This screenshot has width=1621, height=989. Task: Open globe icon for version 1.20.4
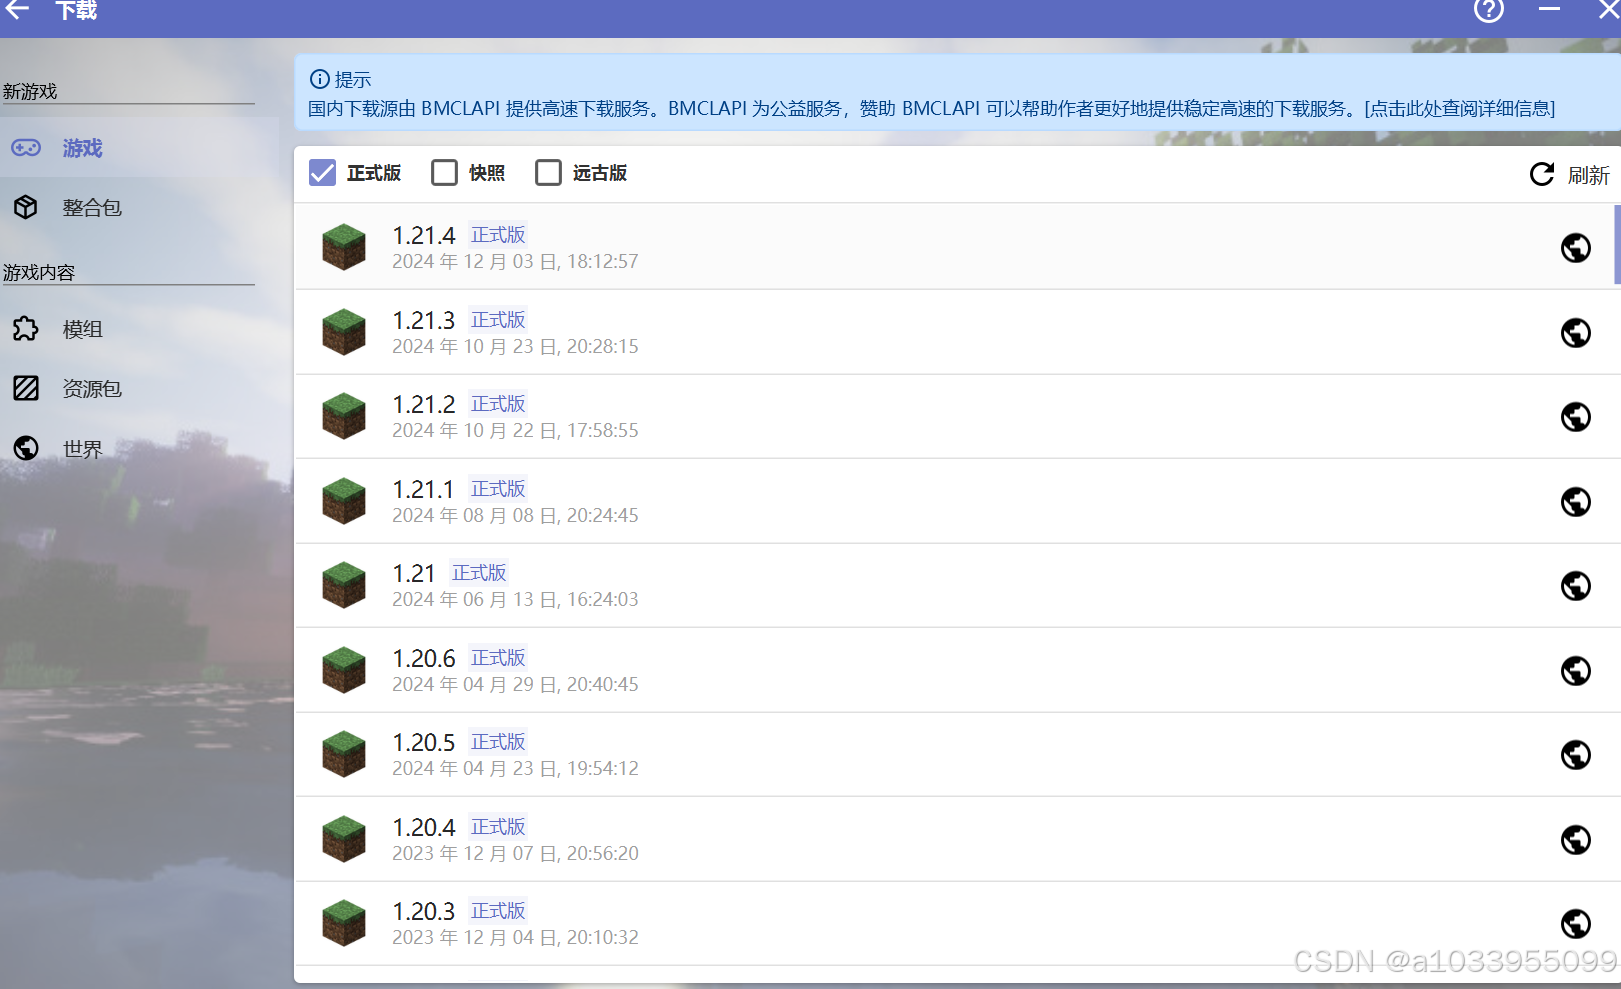pyautogui.click(x=1576, y=839)
